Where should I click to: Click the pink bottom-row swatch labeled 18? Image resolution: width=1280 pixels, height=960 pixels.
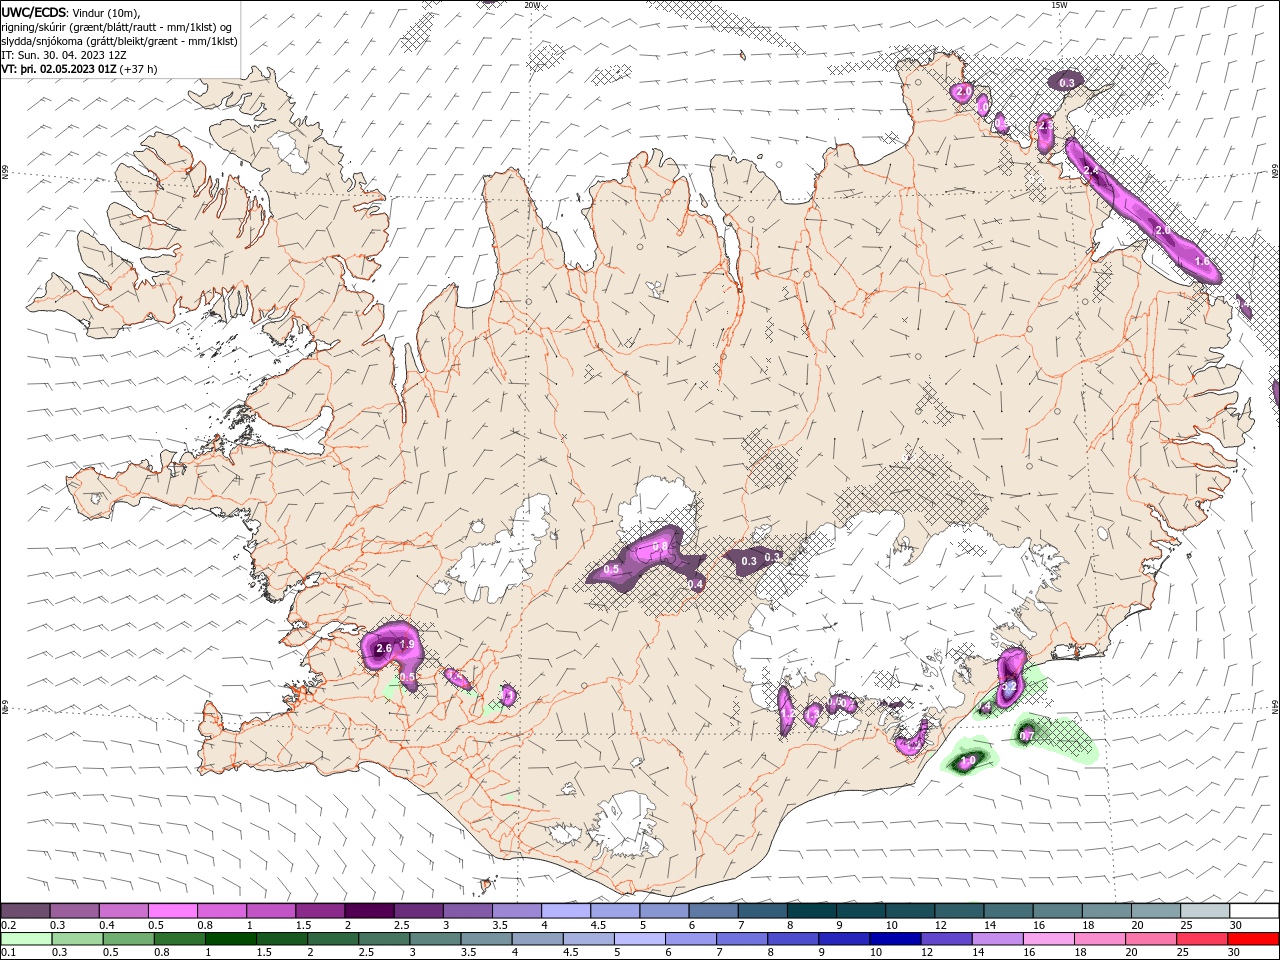pos(1100,939)
